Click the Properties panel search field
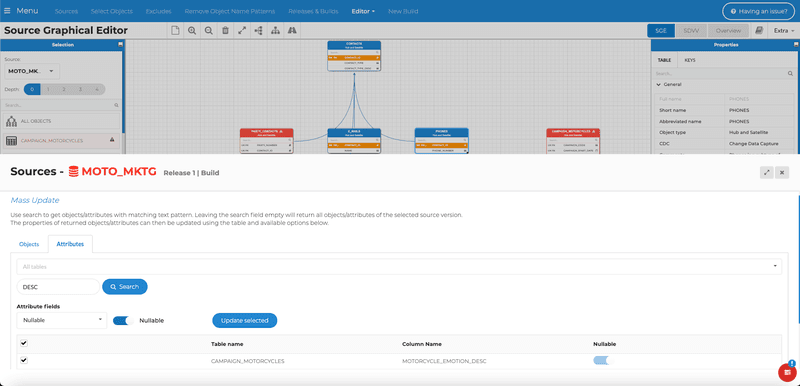 [x=723, y=73]
